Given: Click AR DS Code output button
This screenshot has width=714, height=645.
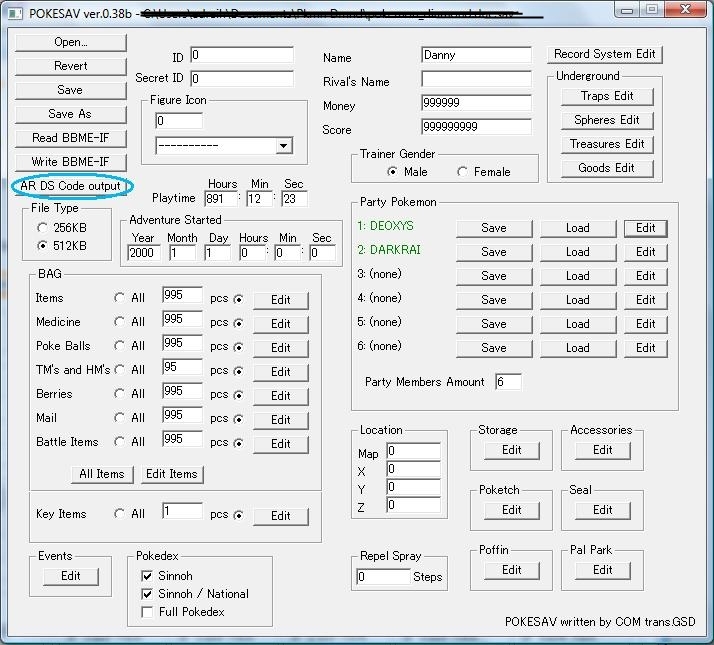Looking at the screenshot, I should click(x=71, y=186).
